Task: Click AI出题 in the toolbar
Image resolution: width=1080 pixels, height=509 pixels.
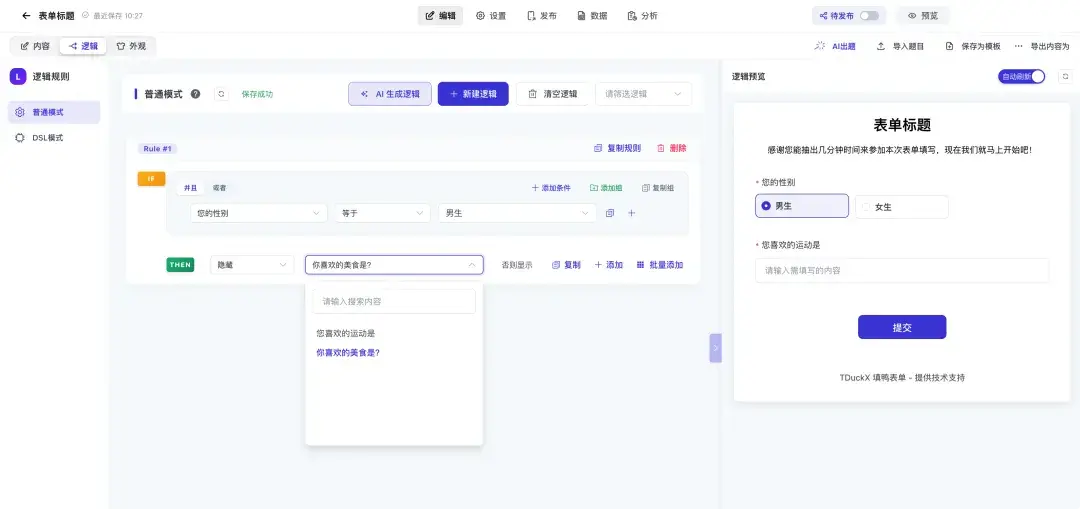Action: (835, 46)
